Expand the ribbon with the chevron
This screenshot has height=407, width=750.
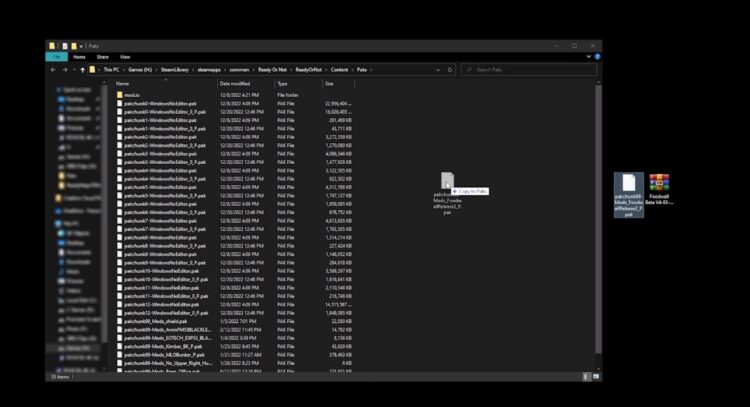coord(588,57)
